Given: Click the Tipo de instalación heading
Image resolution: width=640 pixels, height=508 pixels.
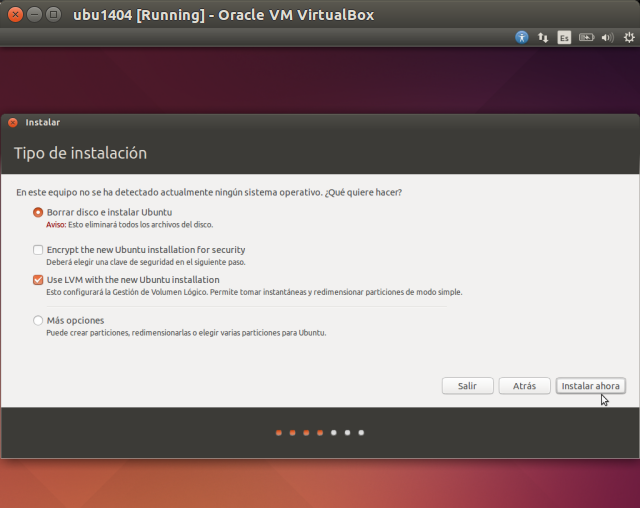Looking at the screenshot, I should pos(80,153).
